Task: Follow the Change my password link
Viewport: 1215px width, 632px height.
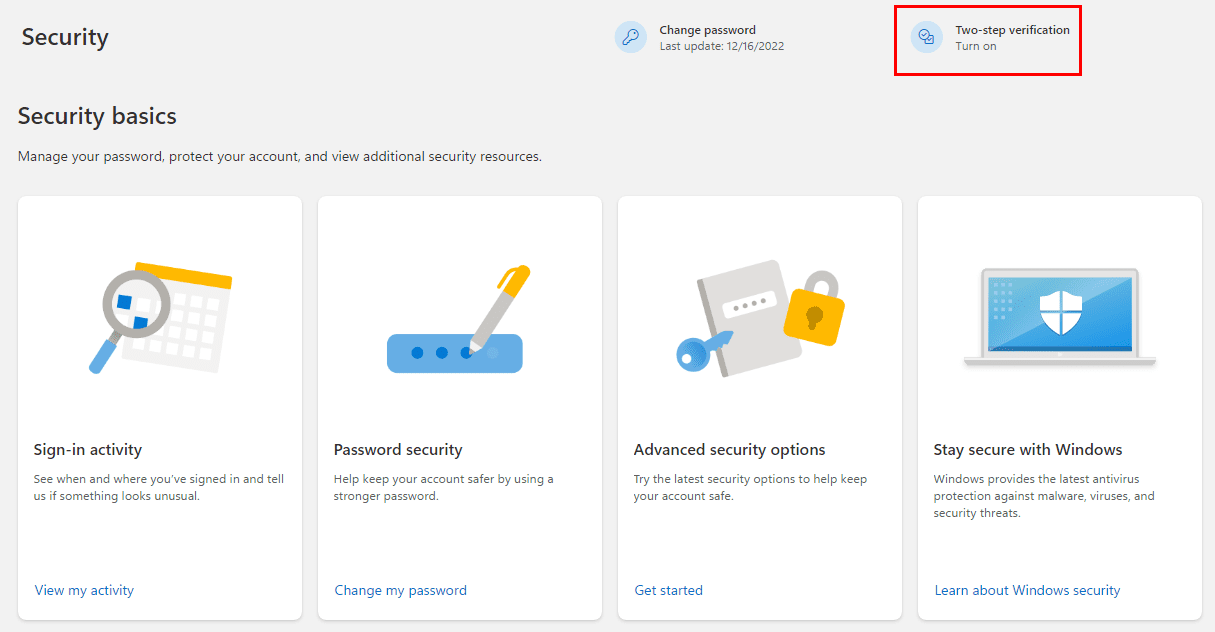Action: click(x=400, y=590)
